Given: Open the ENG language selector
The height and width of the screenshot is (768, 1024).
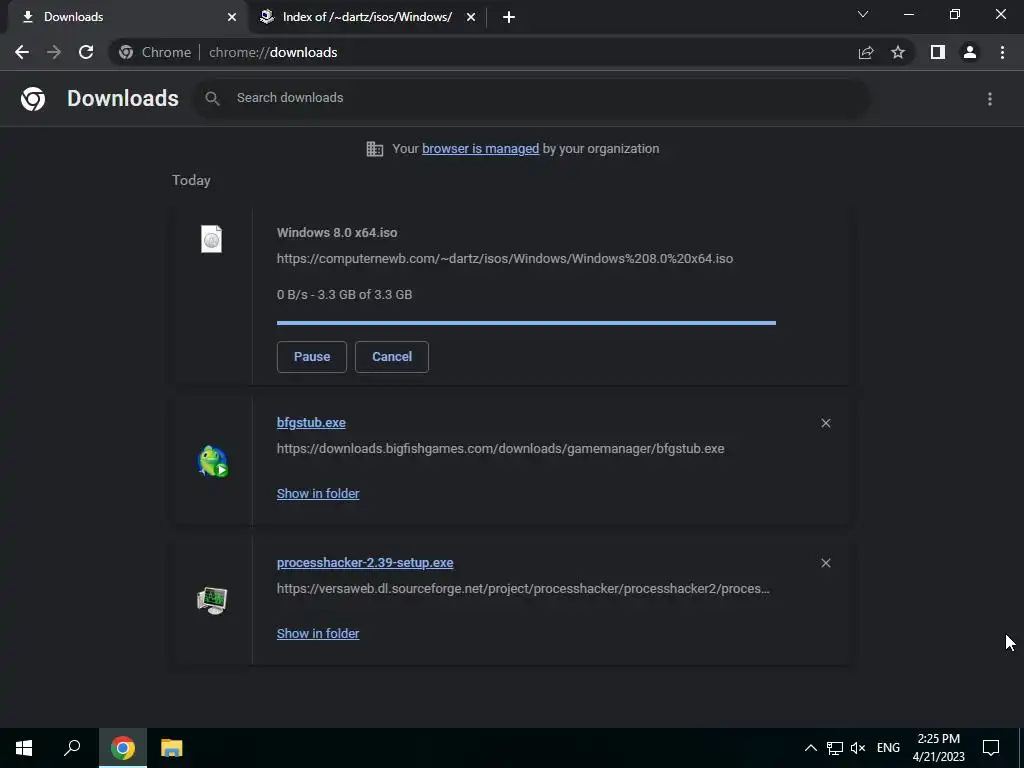Looking at the screenshot, I should pos(888,748).
